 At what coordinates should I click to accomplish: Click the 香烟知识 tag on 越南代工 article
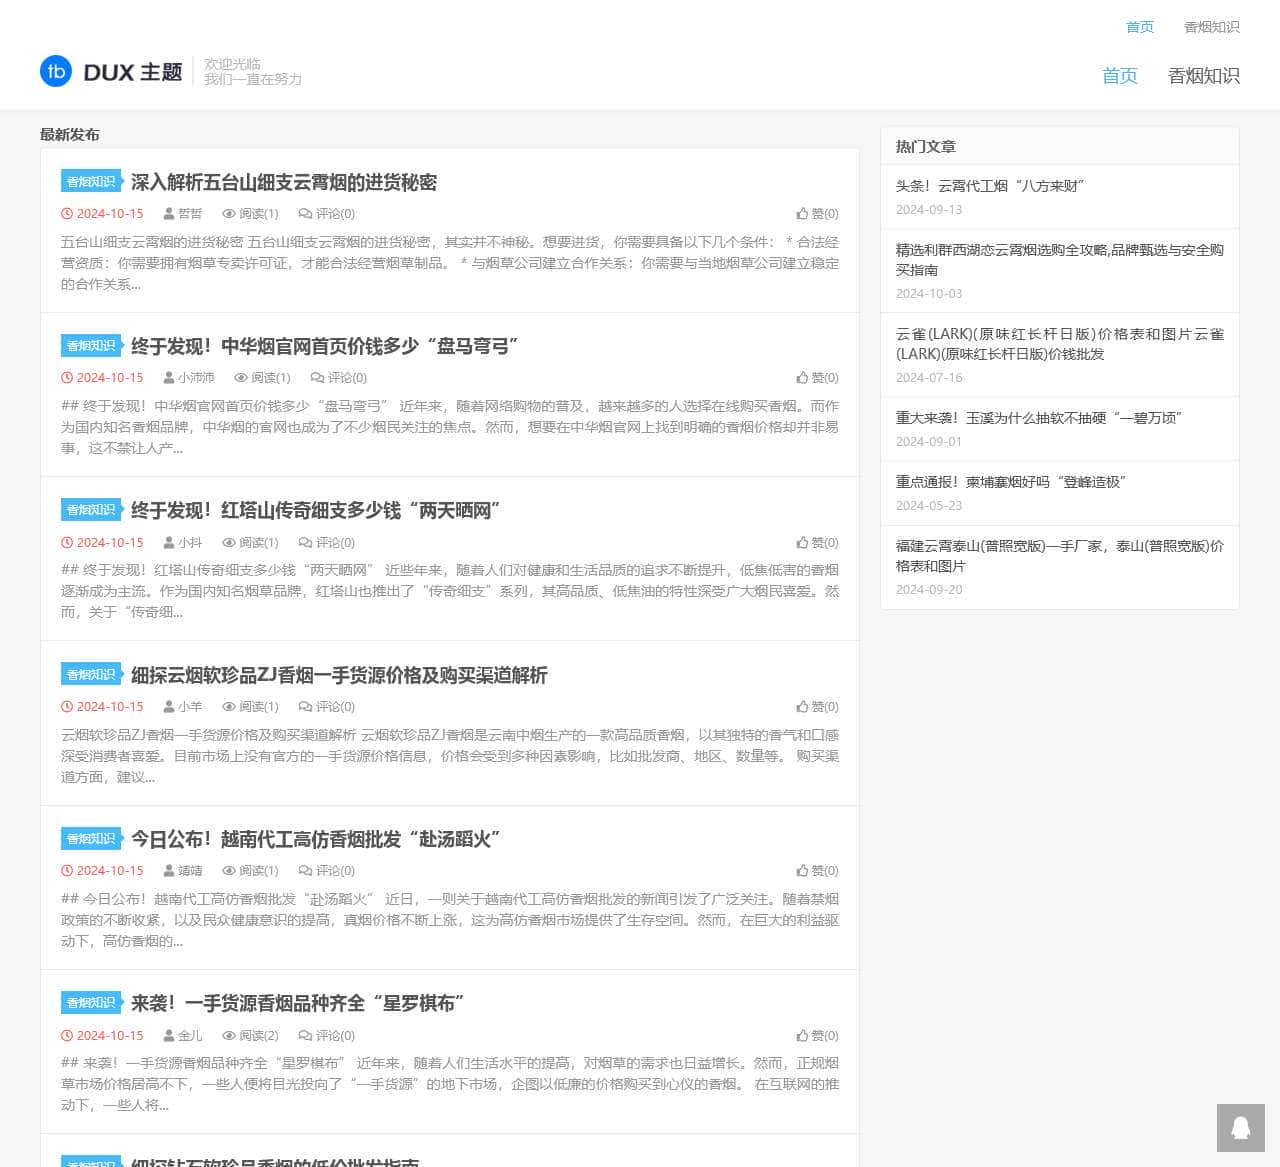click(x=91, y=838)
